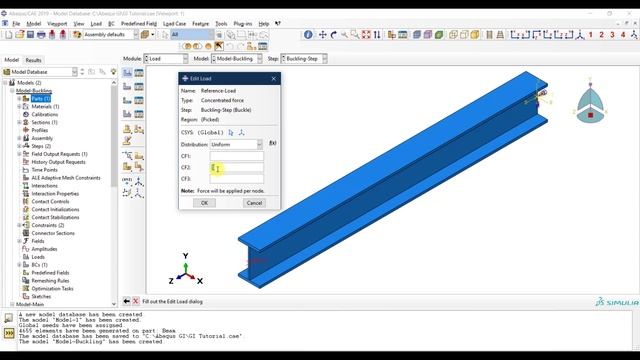This screenshot has height=360, width=640.
Task: Select Predefined Fields tree item
Action: pos(50,273)
